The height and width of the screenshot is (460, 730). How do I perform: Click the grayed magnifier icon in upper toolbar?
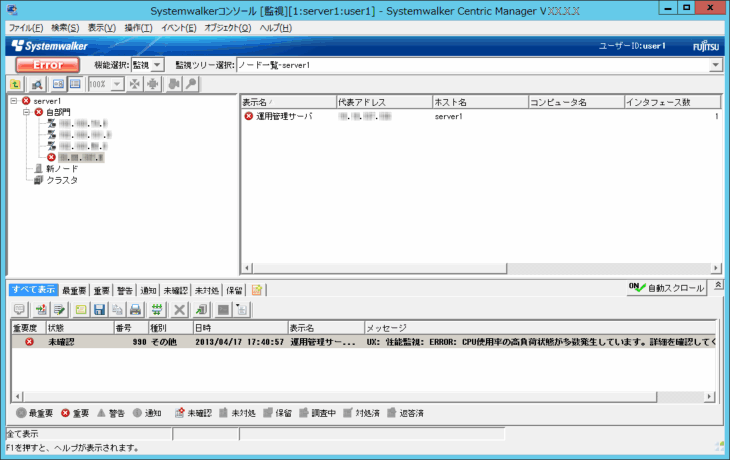(x=191, y=84)
